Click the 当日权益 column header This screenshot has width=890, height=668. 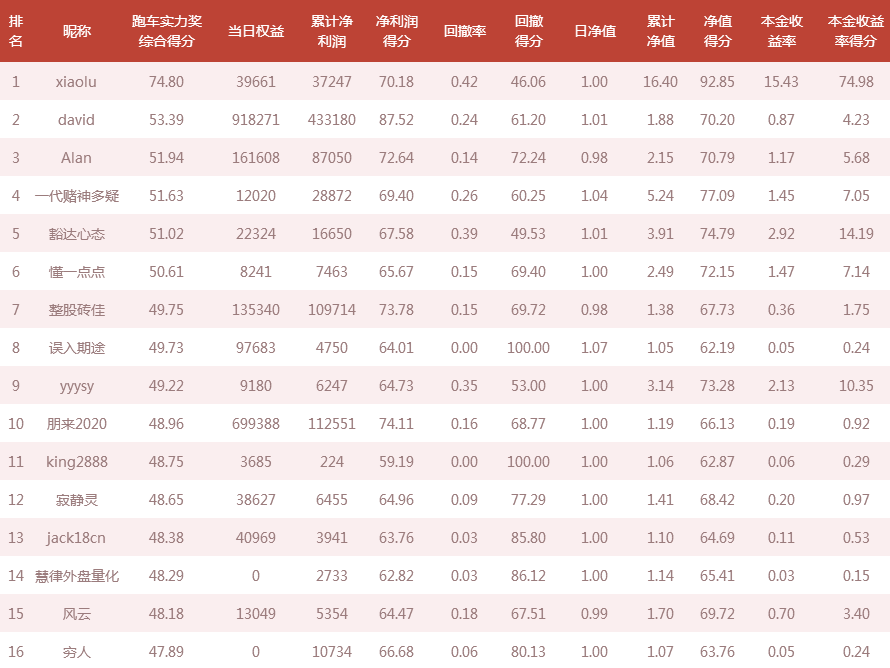(256, 31)
